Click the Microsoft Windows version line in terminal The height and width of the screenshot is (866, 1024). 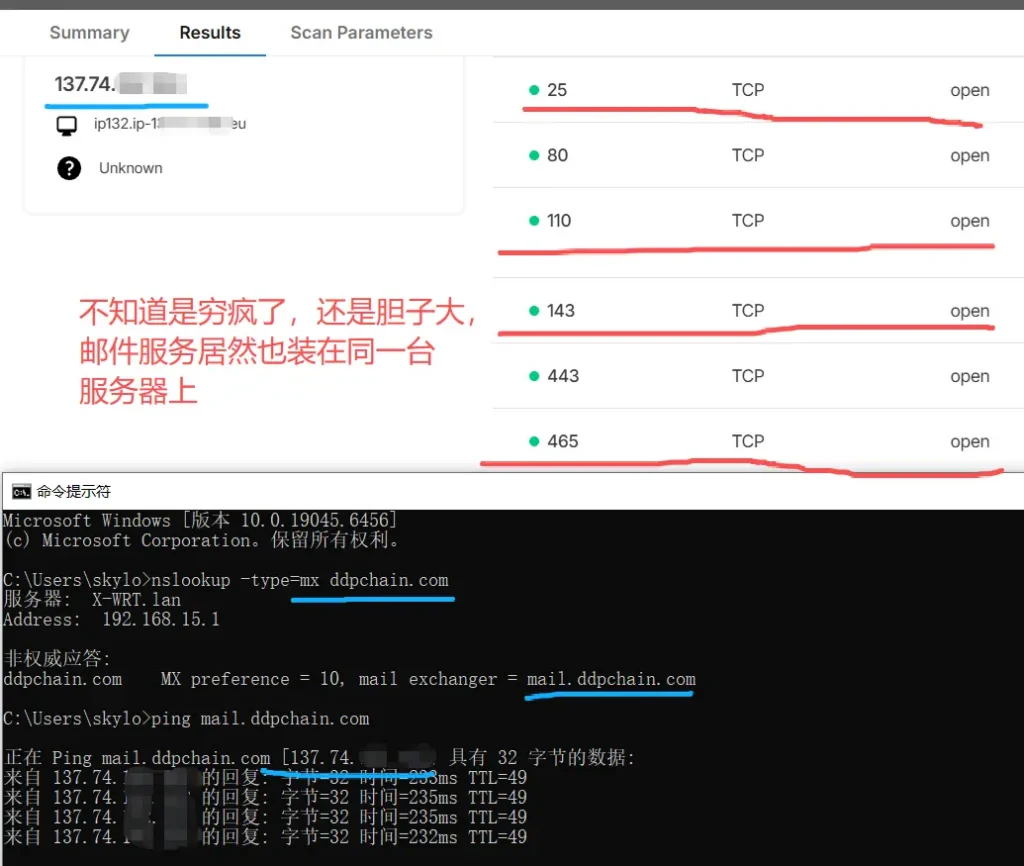pos(200,521)
